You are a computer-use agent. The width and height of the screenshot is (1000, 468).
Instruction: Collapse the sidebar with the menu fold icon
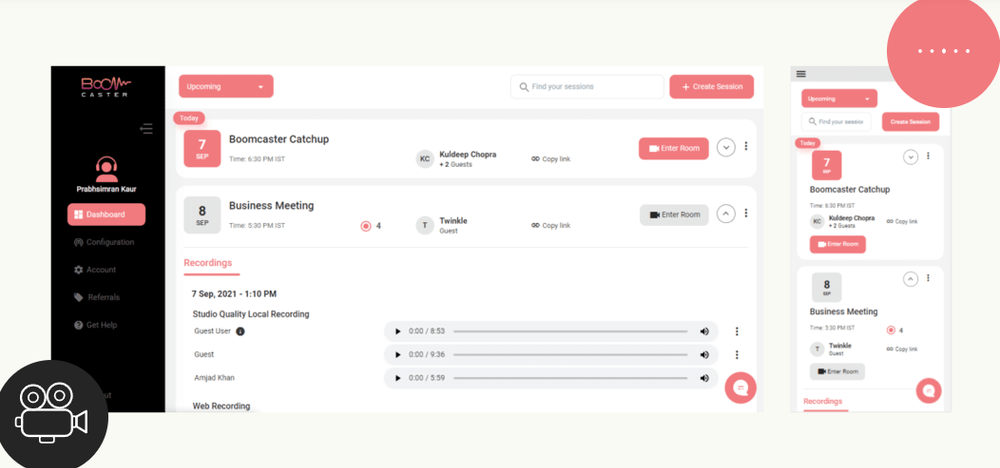147,129
